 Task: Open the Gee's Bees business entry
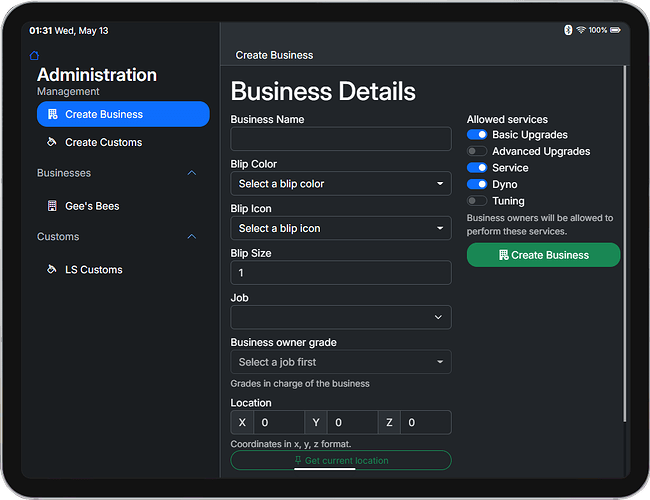[x=123, y=206]
